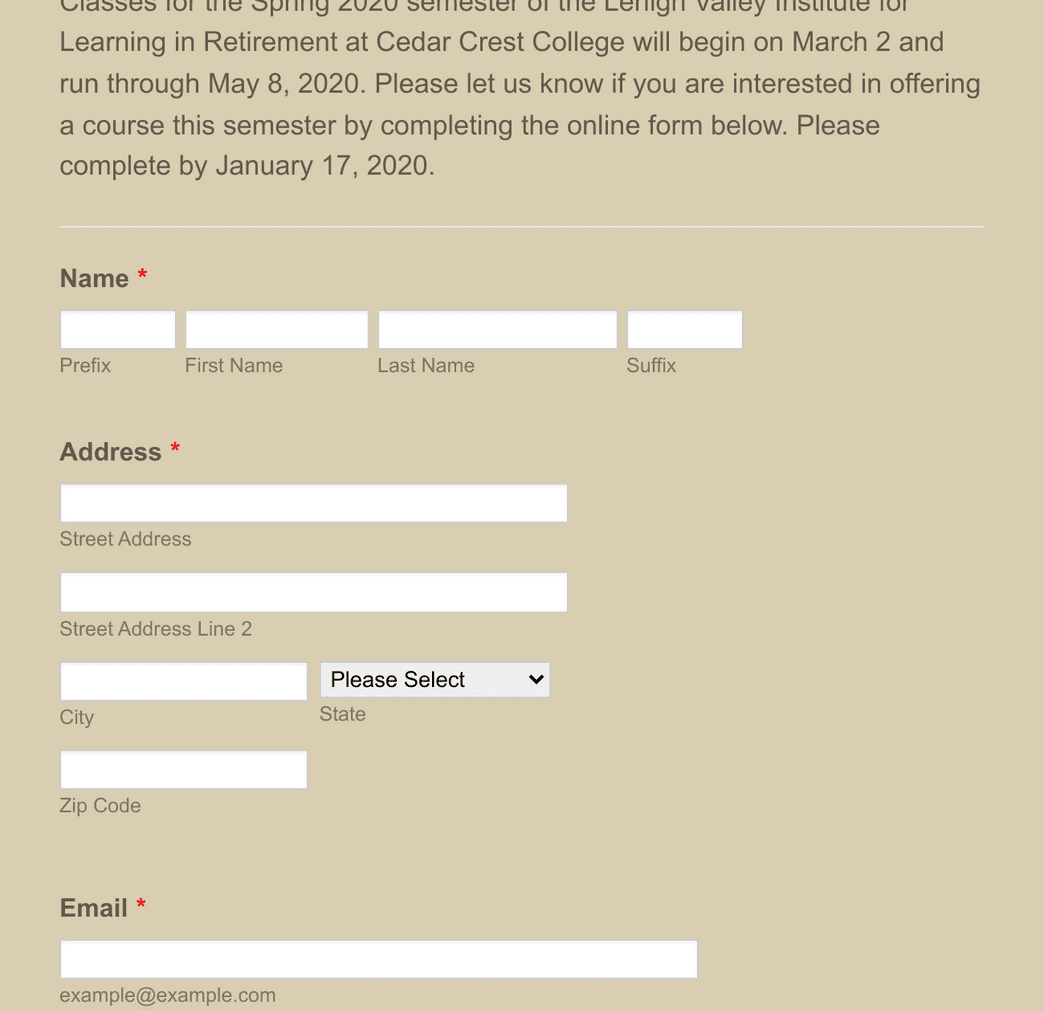Click the dropdown arrow on the State selector
This screenshot has width=1044, height=1011.
(536, 679)
